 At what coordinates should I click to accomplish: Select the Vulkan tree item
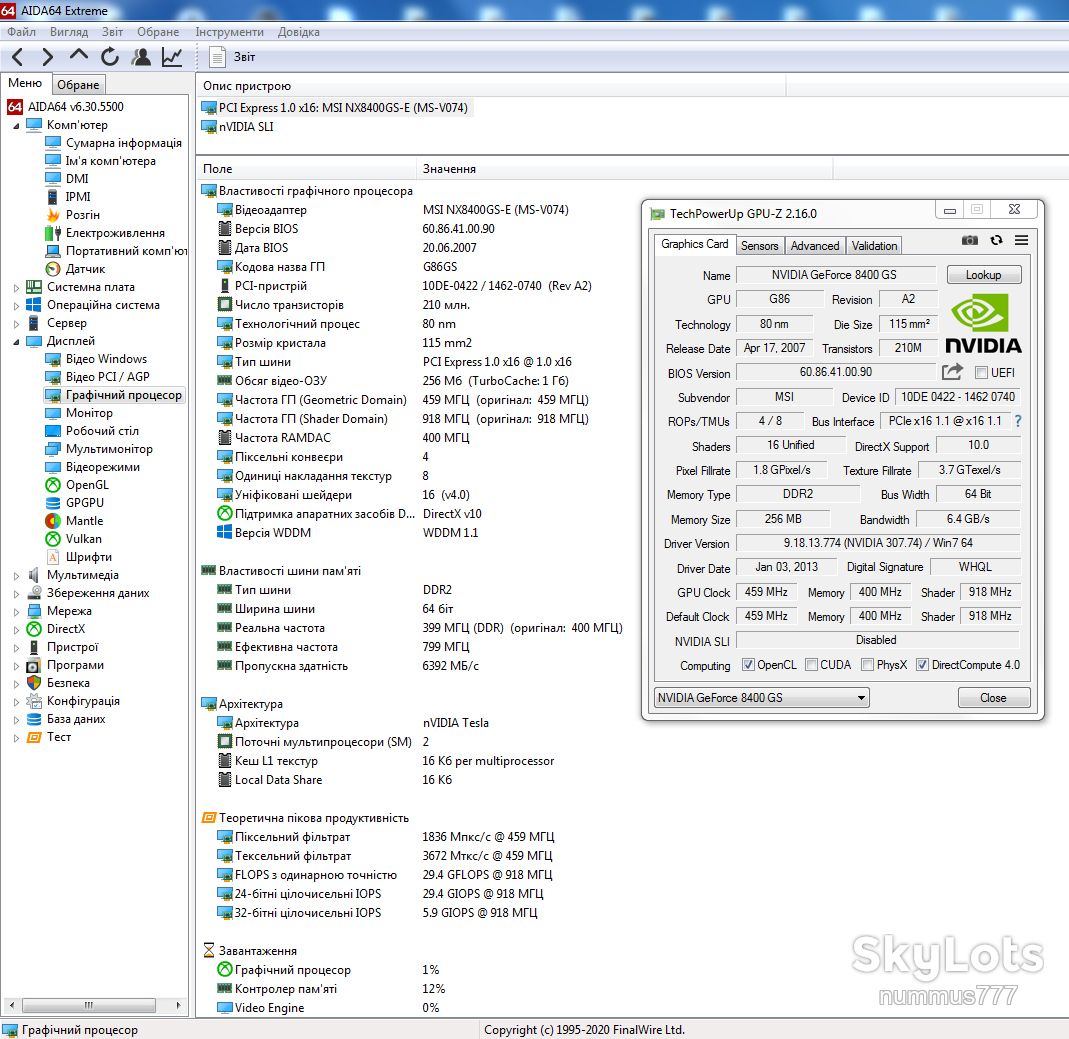[x=83, y=539]
